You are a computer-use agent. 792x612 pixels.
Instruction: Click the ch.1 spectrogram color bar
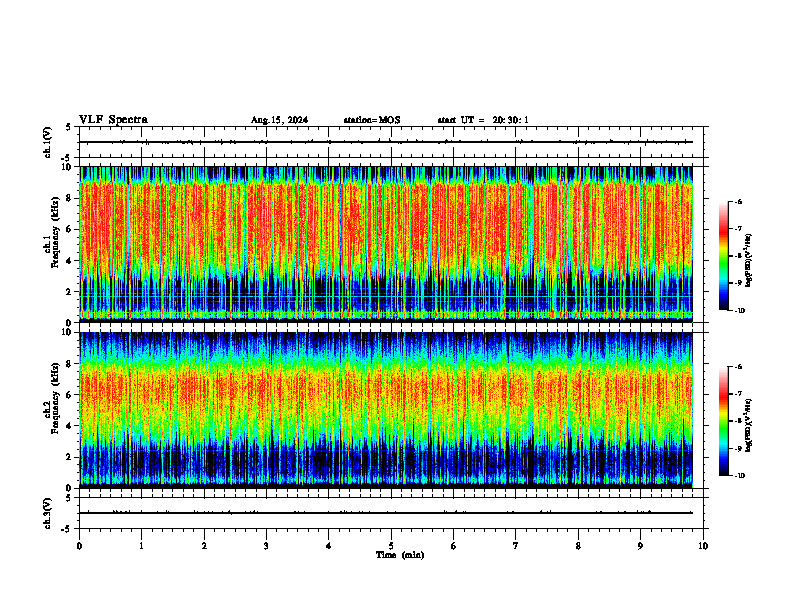[x=724, y=256]
